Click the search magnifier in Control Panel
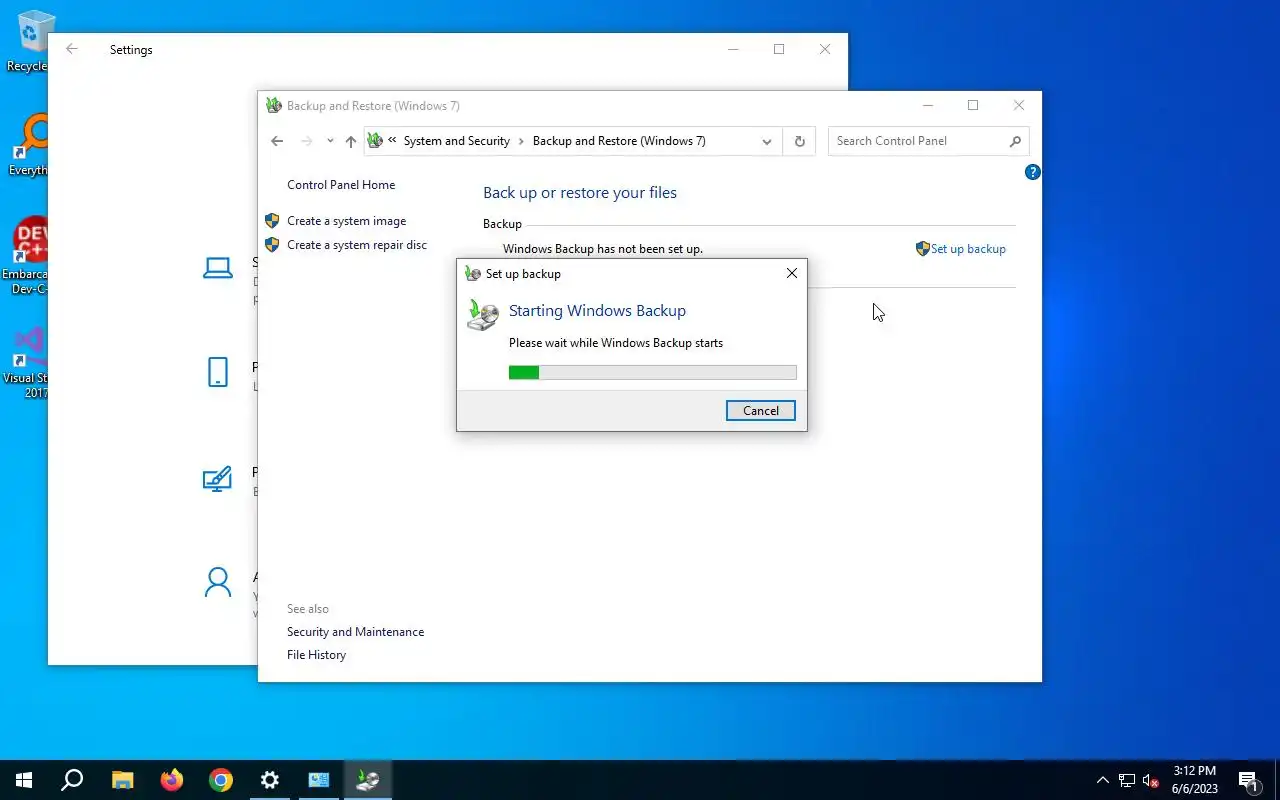 [x=1015, y=141]
